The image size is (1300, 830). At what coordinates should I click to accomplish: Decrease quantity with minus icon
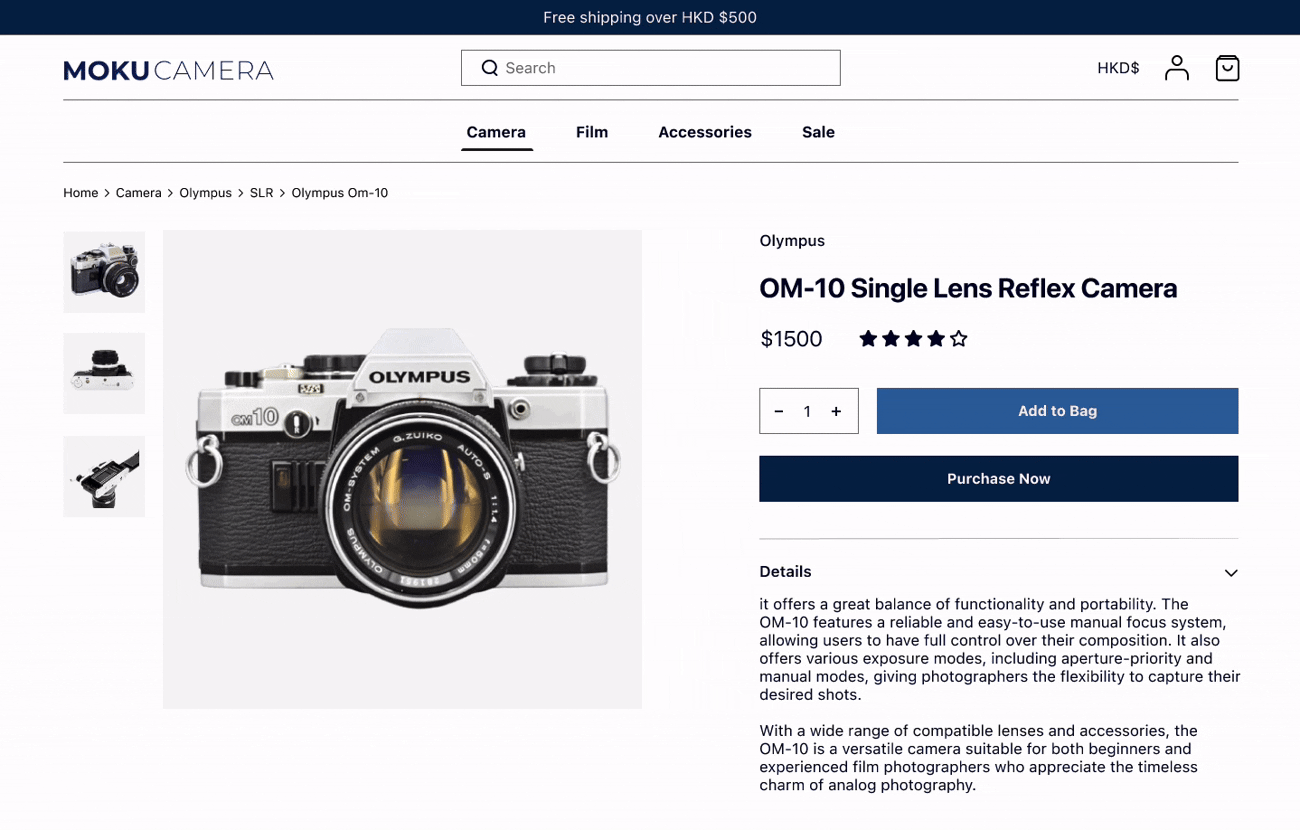[x=779, y=411]
